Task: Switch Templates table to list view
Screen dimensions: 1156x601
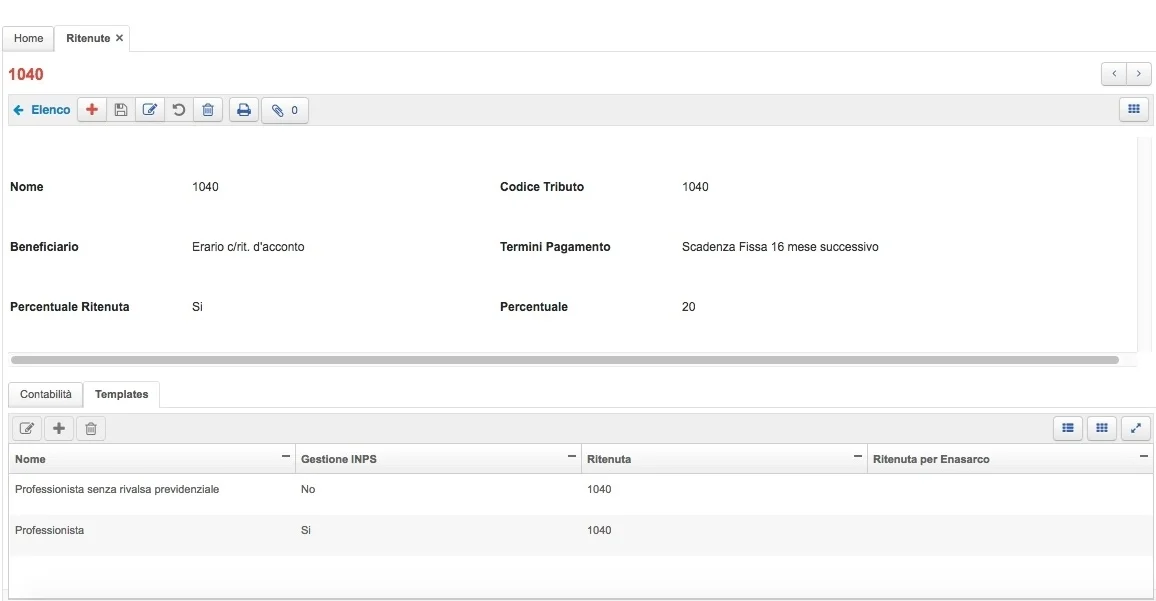Action: 1068,428
